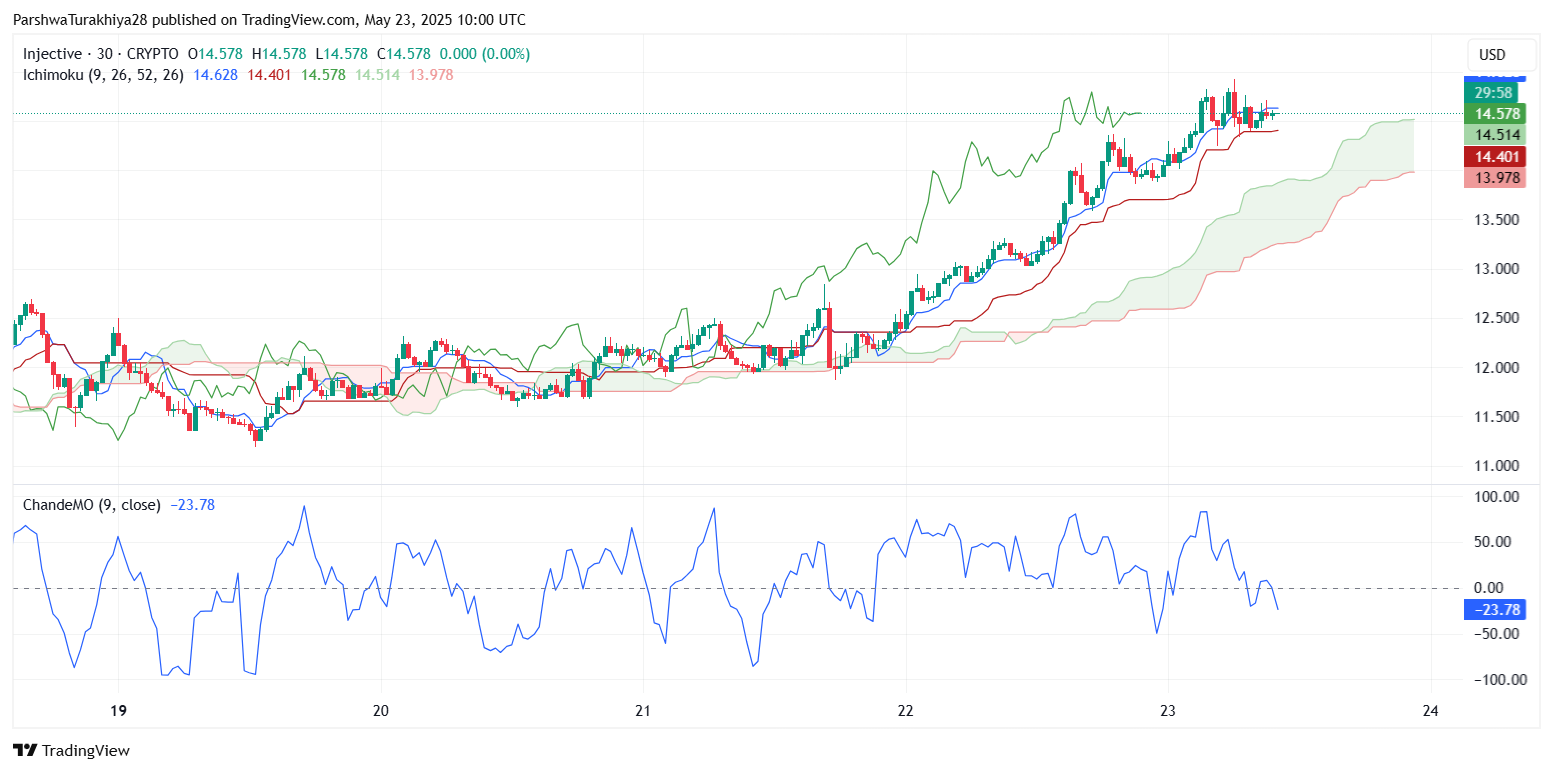Click the blue -23.78 ChandeMO value tag
Image resolution: width=1553 pixels, height=772 pixels.
click(1496, 609)
